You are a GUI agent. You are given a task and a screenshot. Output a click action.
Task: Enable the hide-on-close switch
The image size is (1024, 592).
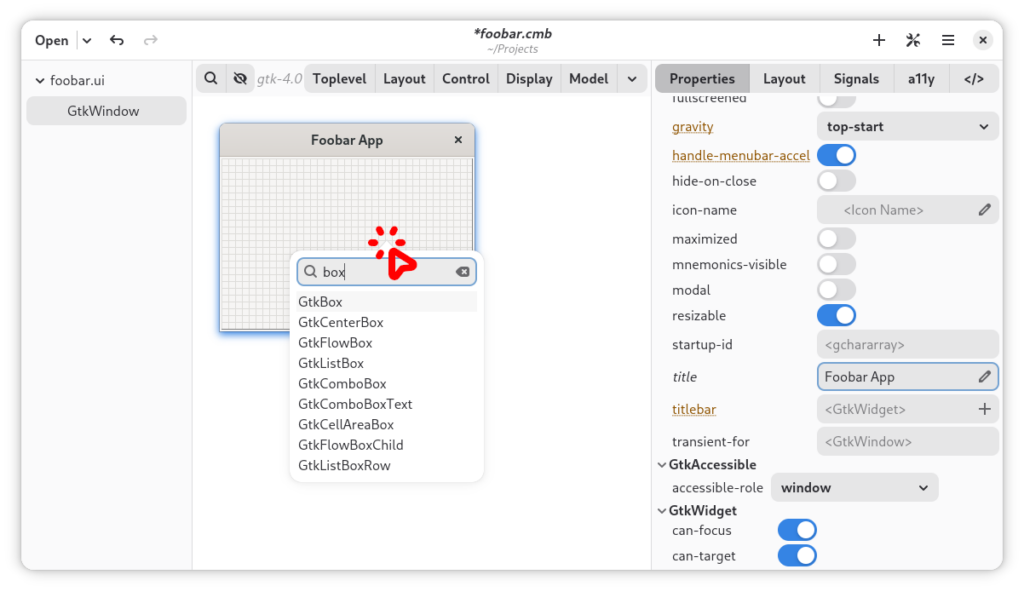(836, 181)
